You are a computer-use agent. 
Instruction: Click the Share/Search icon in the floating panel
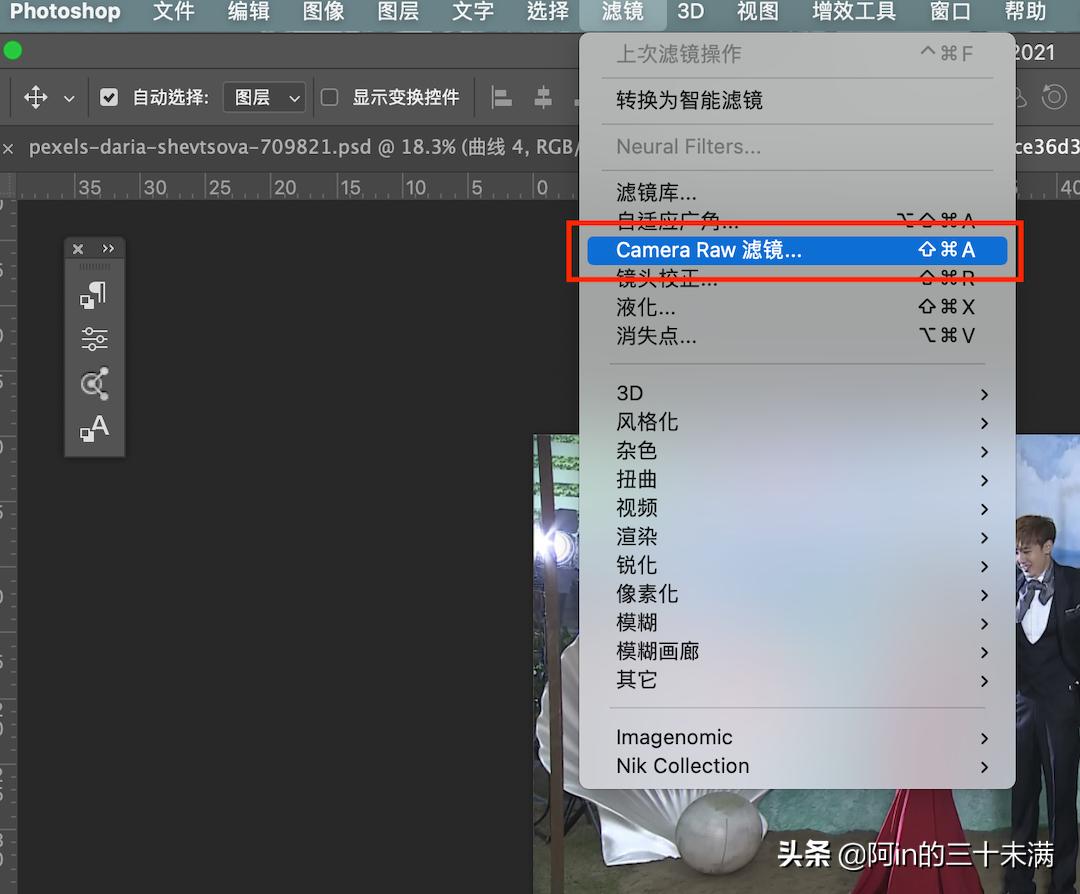click(x=95, y=383)
